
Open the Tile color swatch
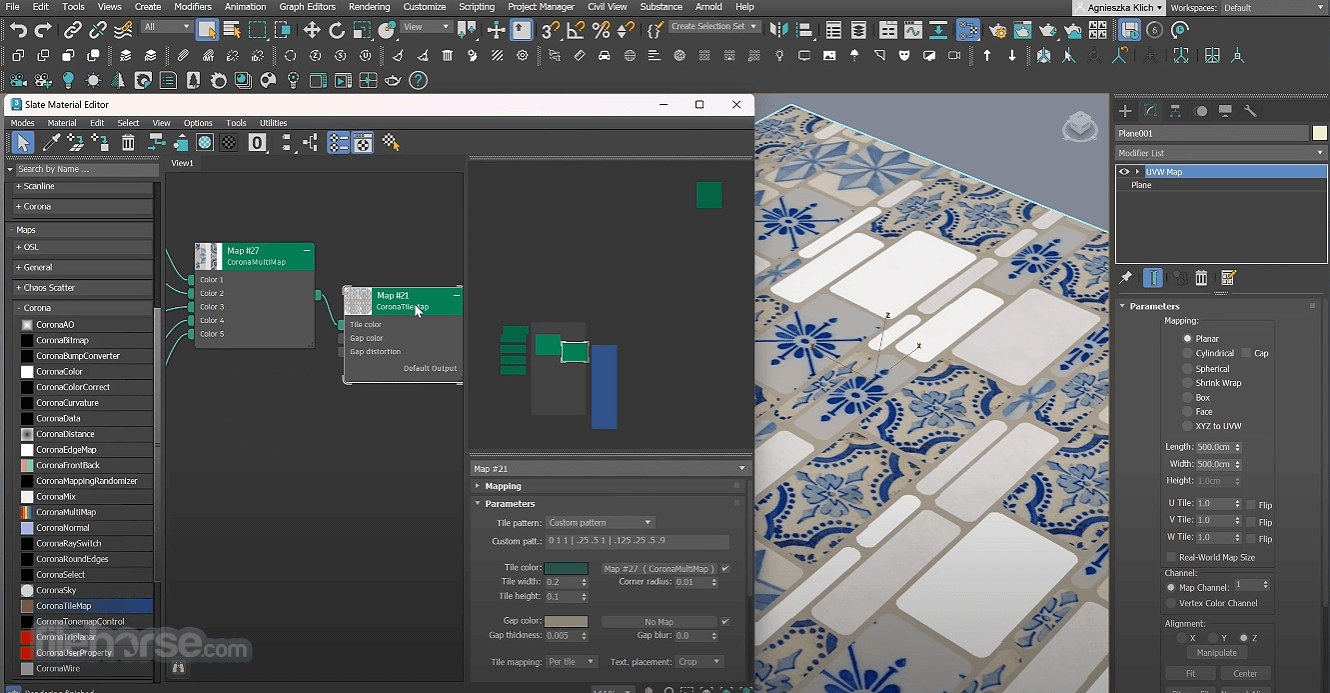click(566, 568)
